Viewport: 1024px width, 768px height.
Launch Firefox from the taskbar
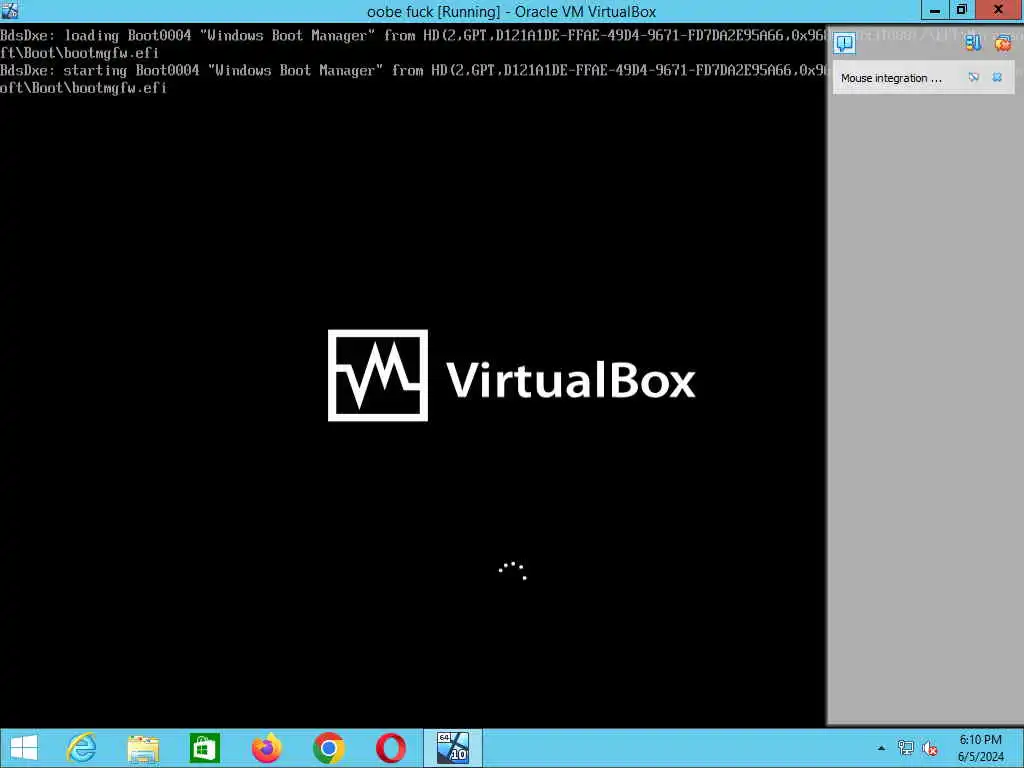point(266,748)
